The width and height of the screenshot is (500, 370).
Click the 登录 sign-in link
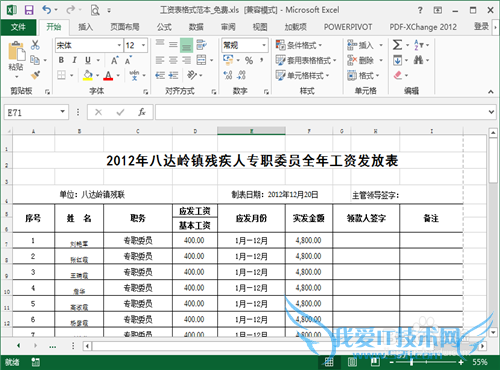tap(481, 26)
